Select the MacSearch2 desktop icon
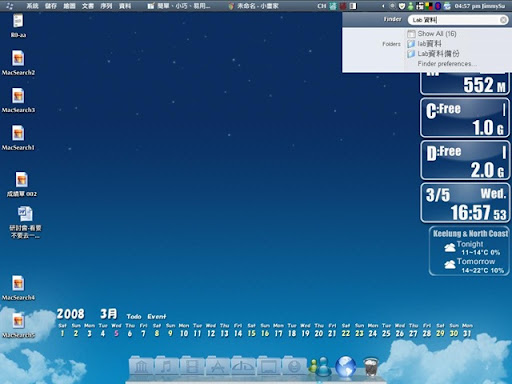Viewport: 512px width, 384px height. click(x=18, y=63)
